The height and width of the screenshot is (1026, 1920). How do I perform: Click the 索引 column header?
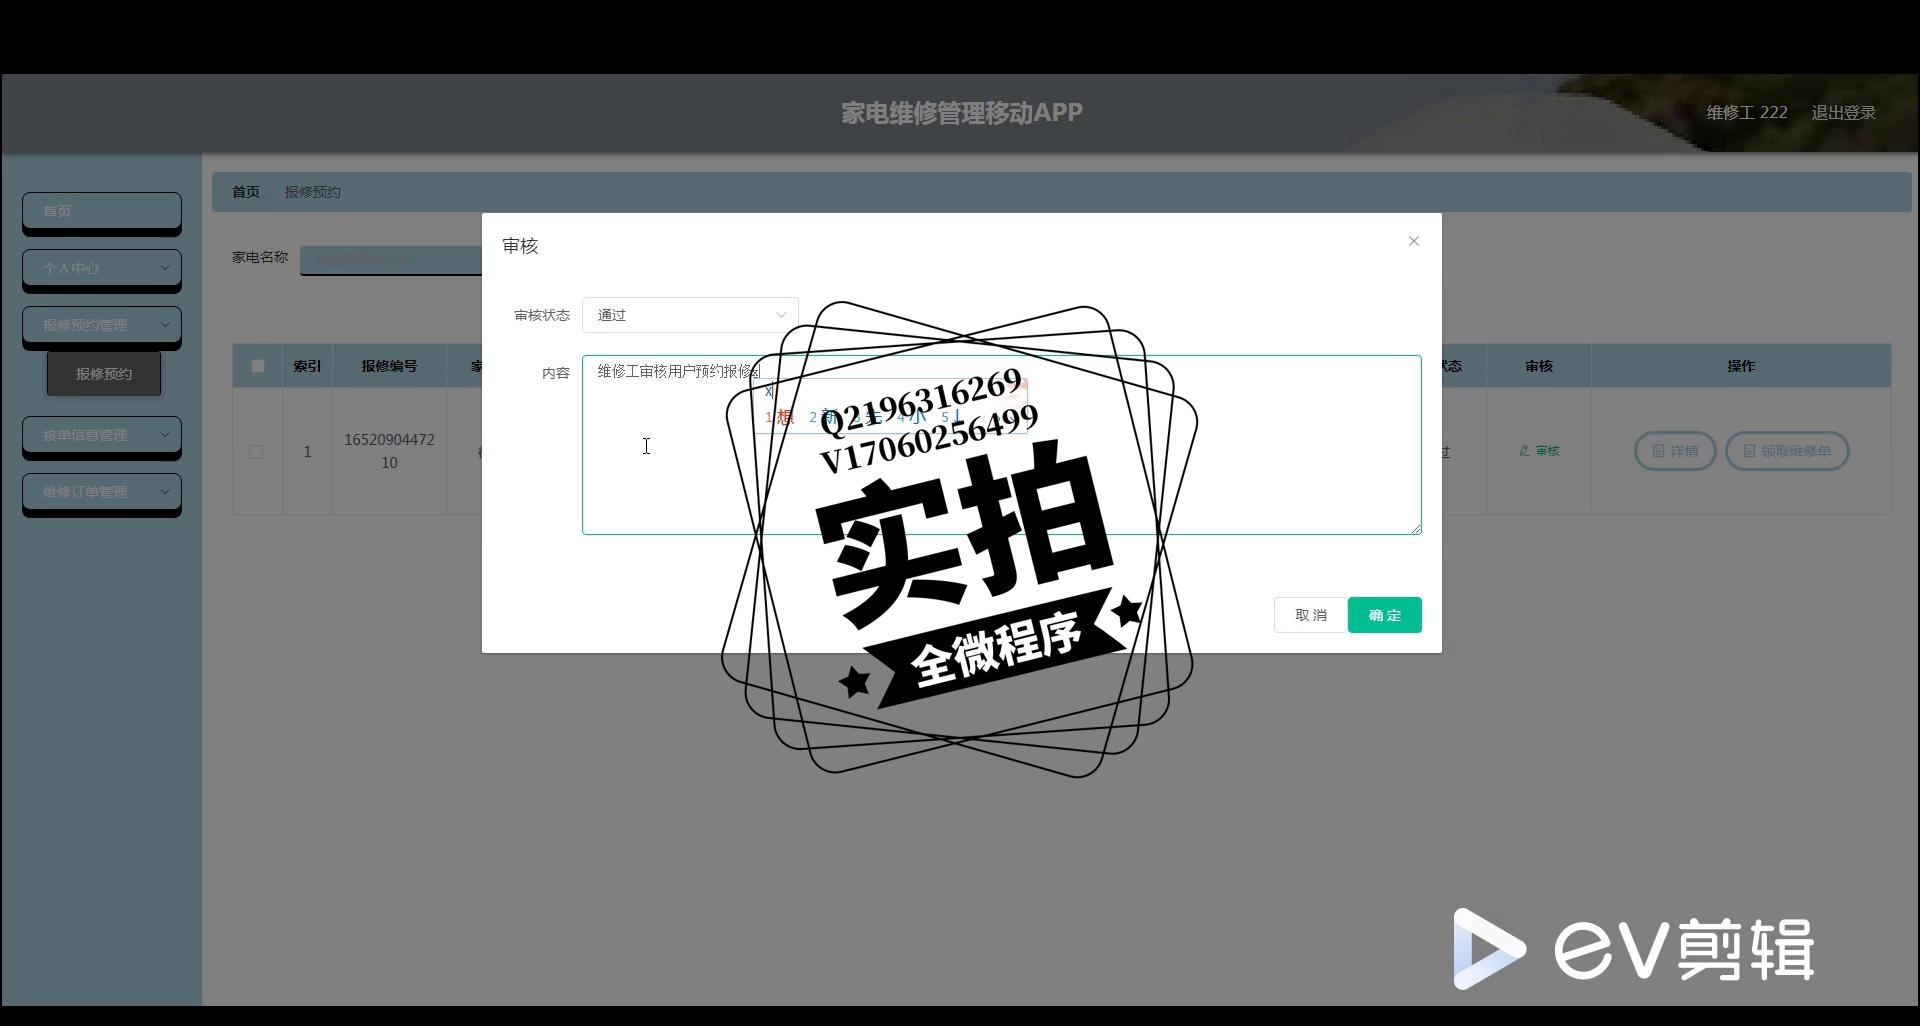coord(307,366)
